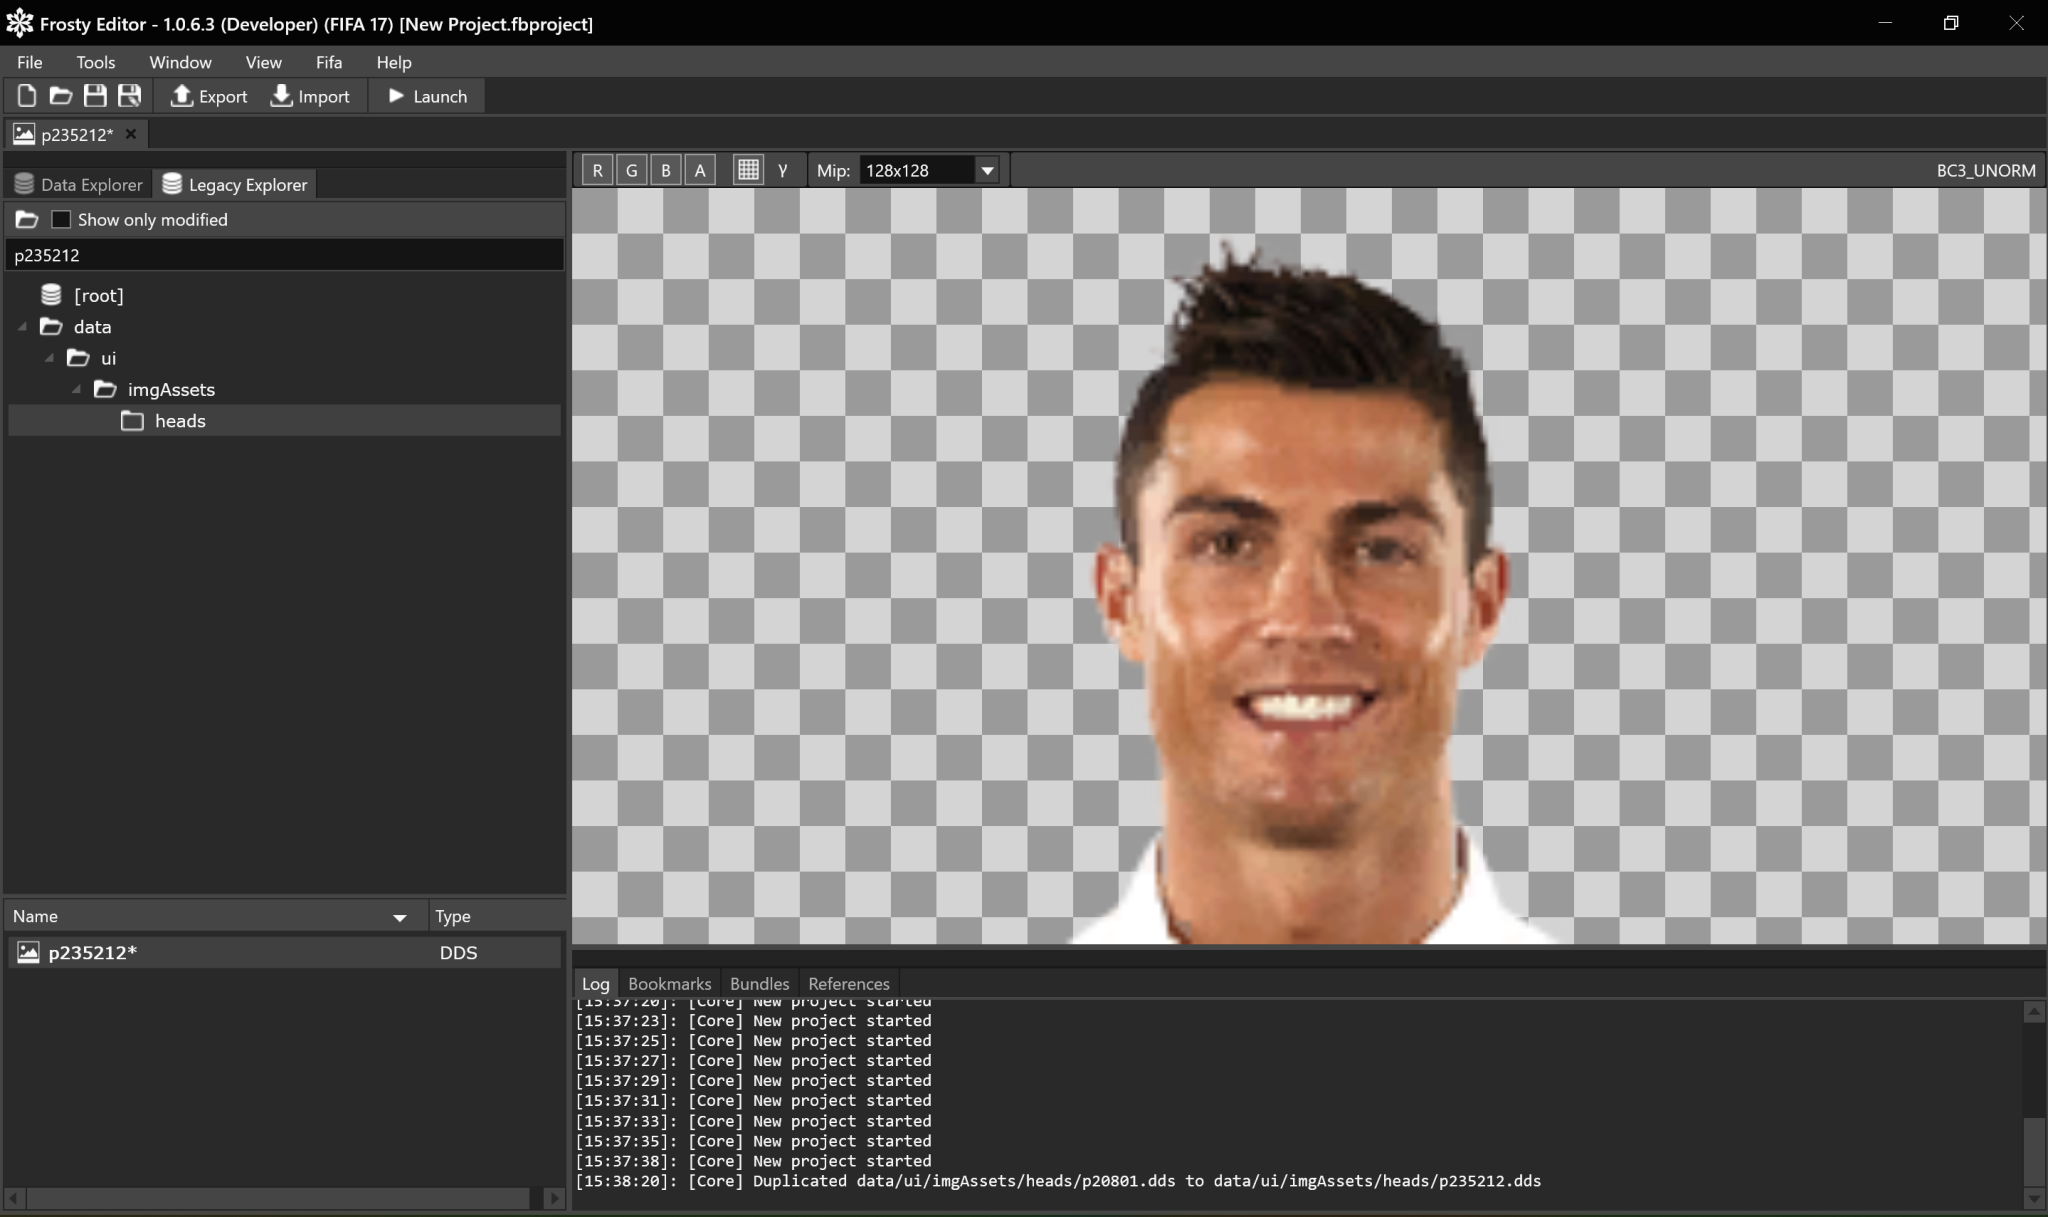Image resolution: width=2048 pixels, height=1217 pixels.
Task: Open the Fifa menu
Action: pos(328,62)
